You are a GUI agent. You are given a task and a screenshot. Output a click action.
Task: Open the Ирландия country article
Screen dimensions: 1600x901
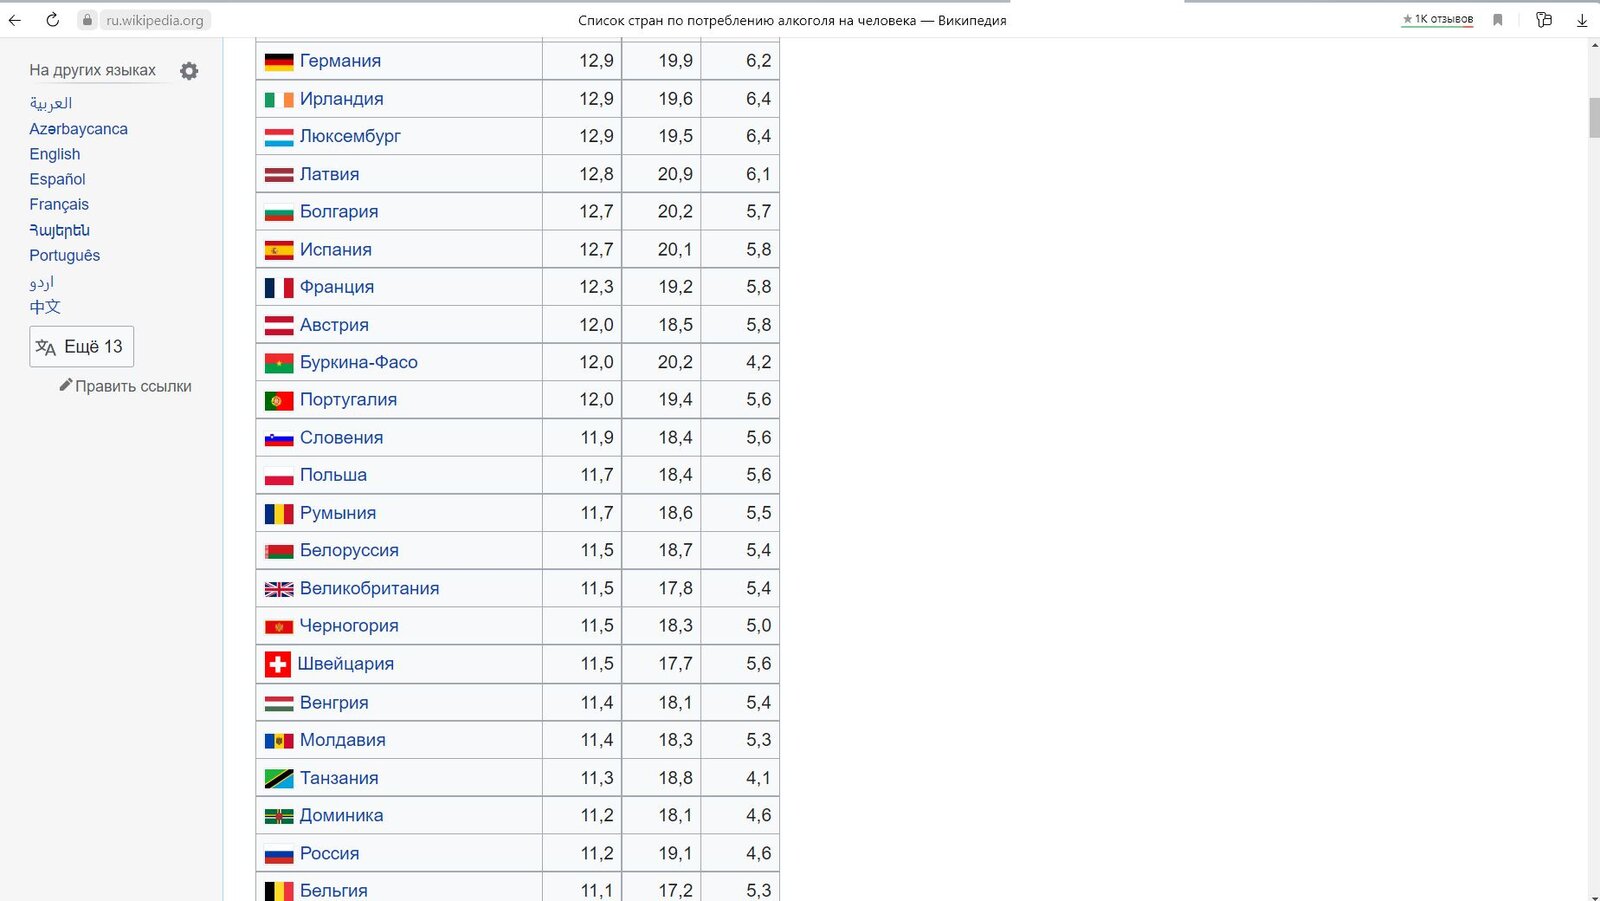point(341,99)
